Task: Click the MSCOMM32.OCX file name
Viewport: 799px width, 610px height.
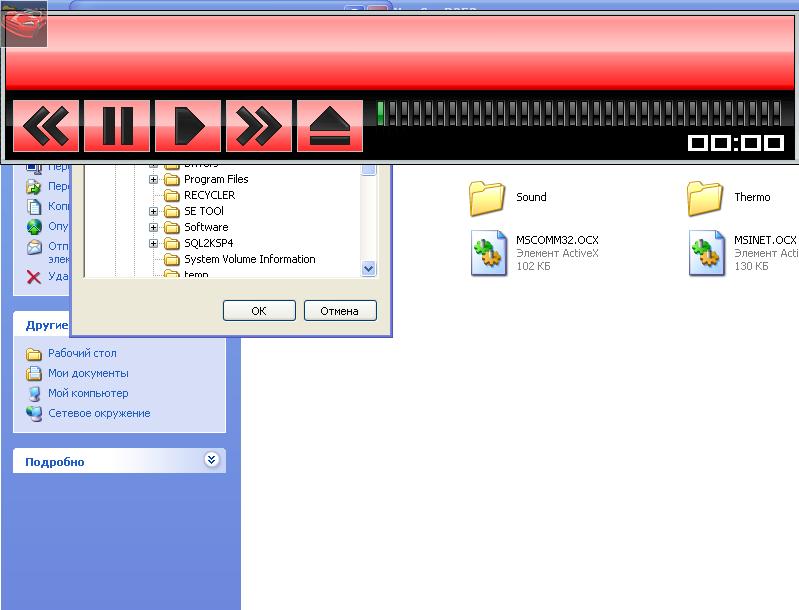Action: 557,240
